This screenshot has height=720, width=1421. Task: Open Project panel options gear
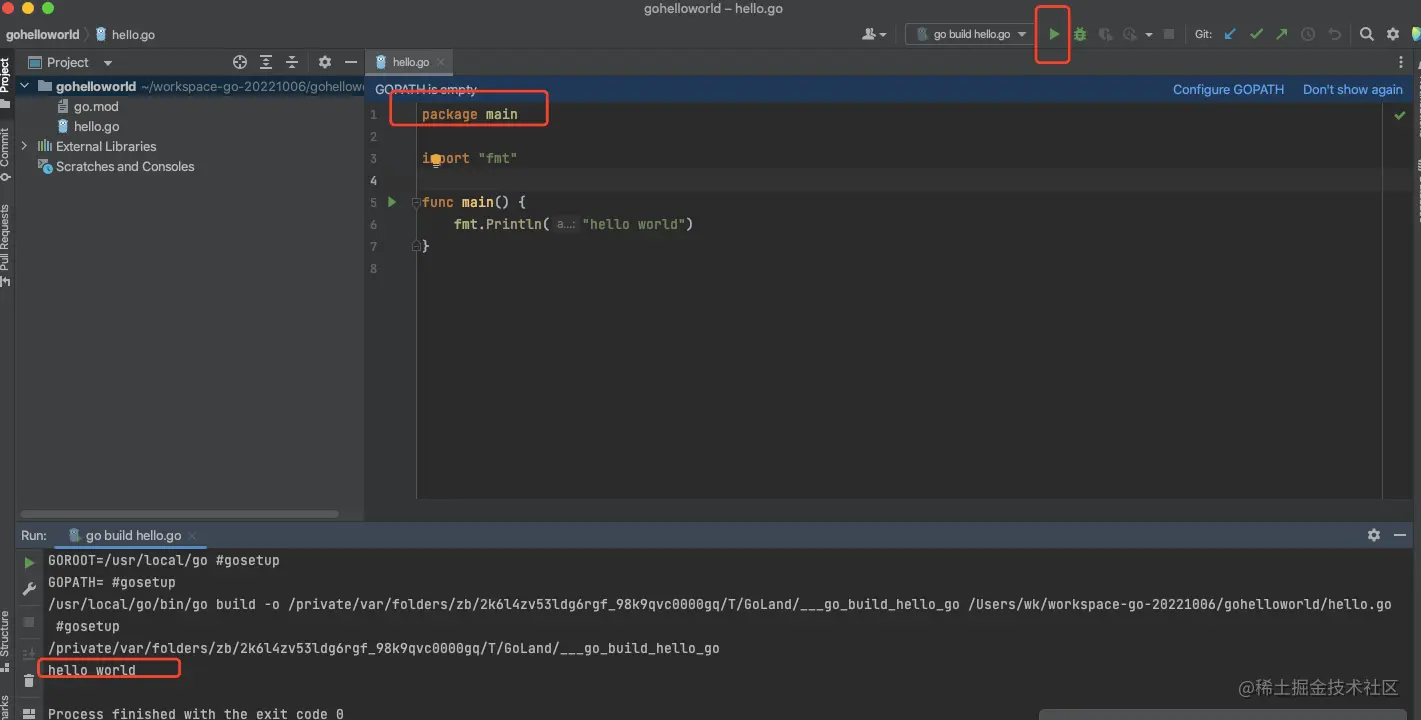(x=325, y=62)
